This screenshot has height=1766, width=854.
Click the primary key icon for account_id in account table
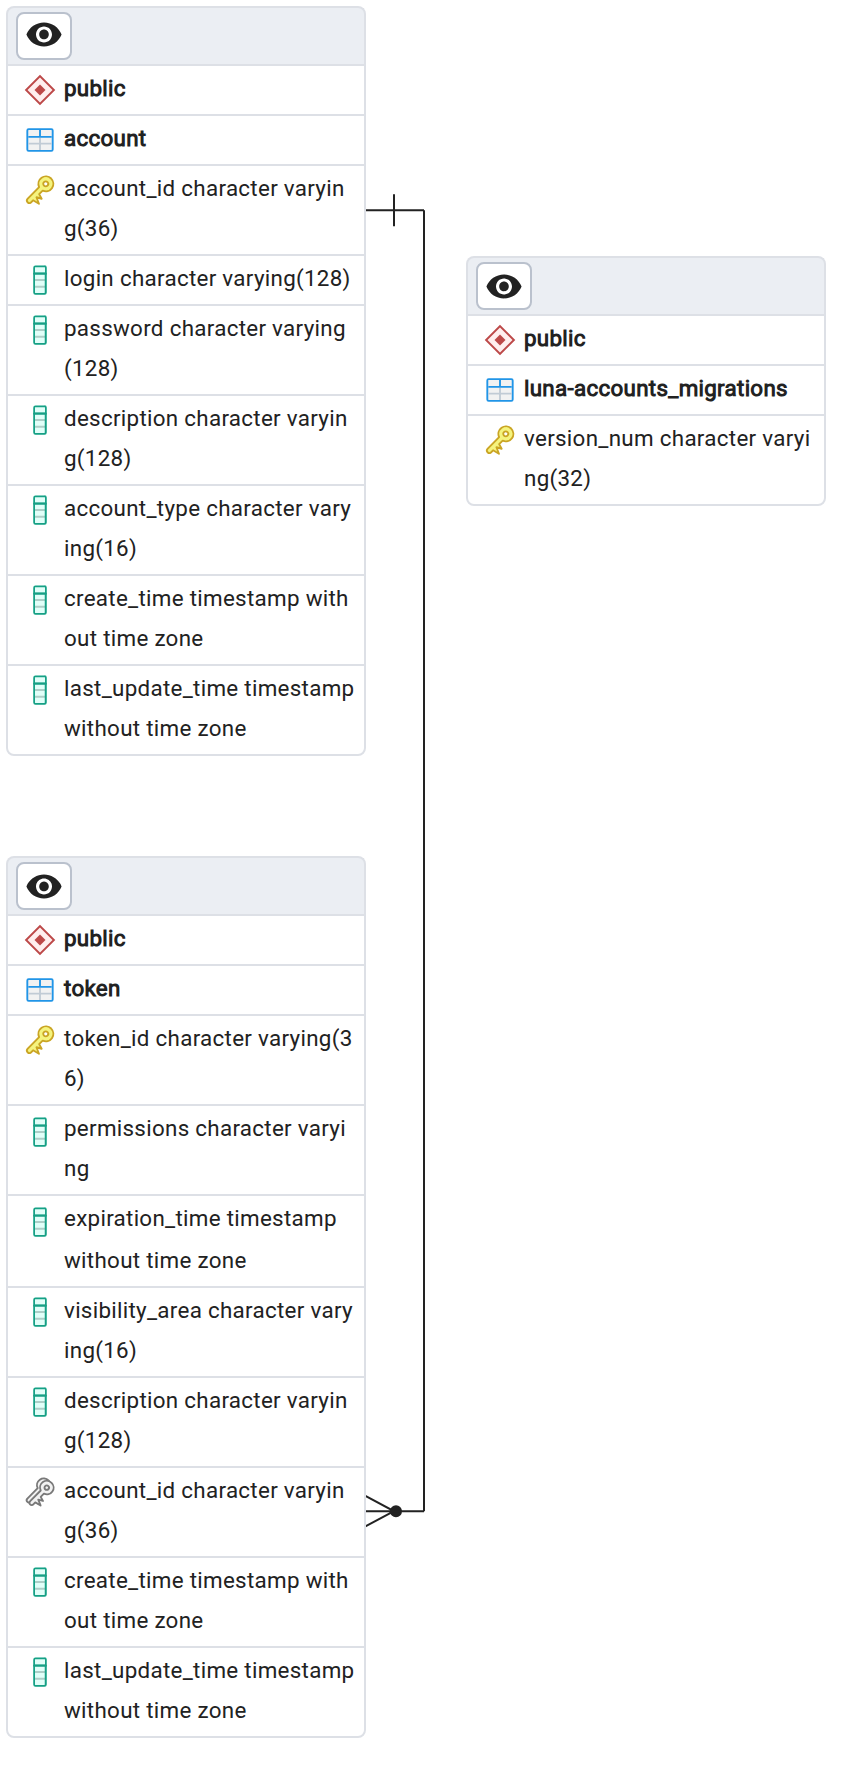coord(40,190)
